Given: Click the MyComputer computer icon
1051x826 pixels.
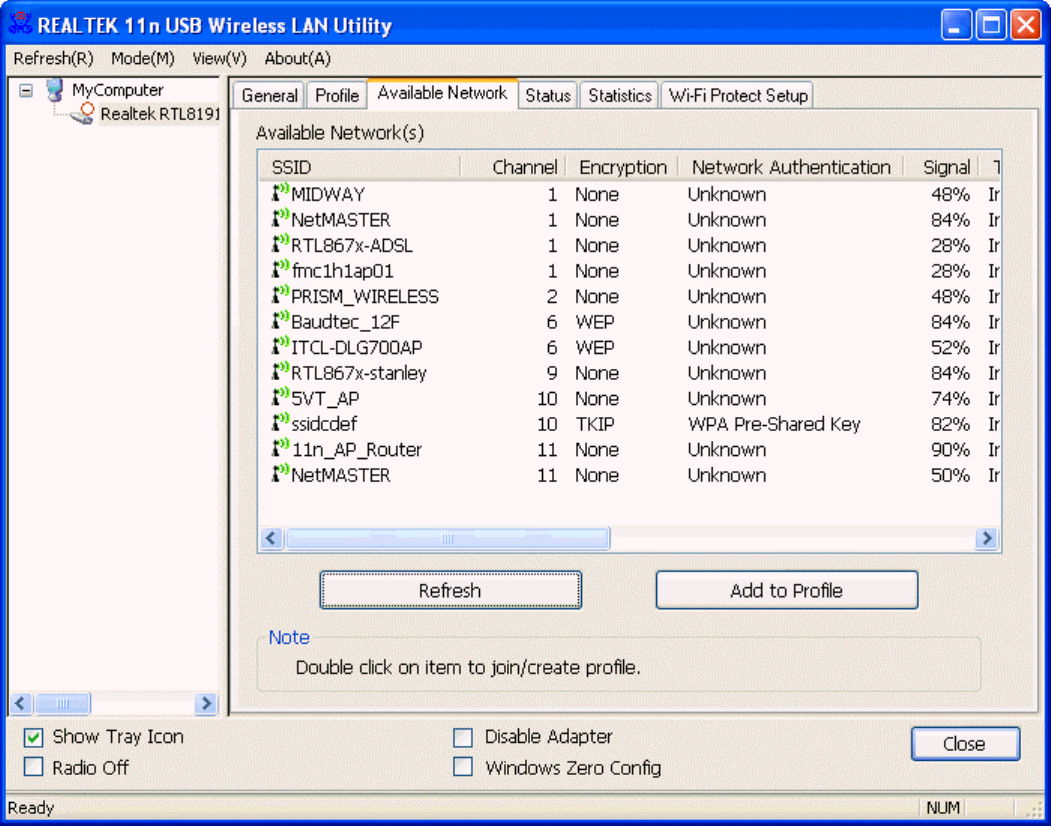Looking at the screenshot, I should (x=55, y=90).
